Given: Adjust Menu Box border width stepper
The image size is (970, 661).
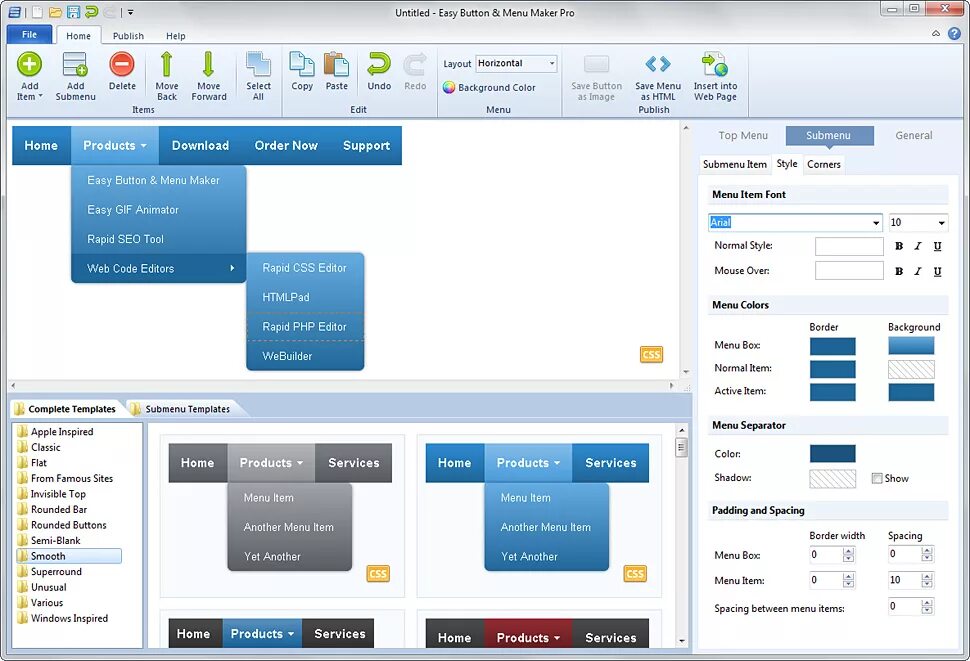Looking at the screenshot, I should coord(848,555).
